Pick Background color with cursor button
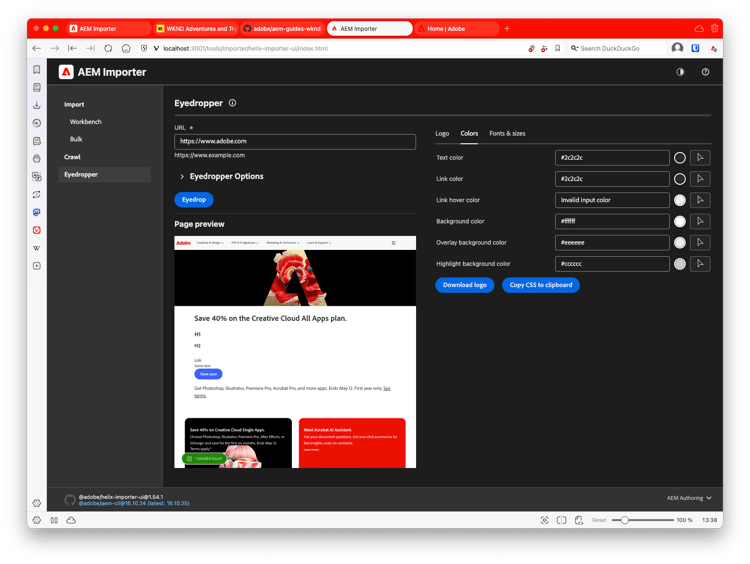750x564 pixels. pos(700,221)
